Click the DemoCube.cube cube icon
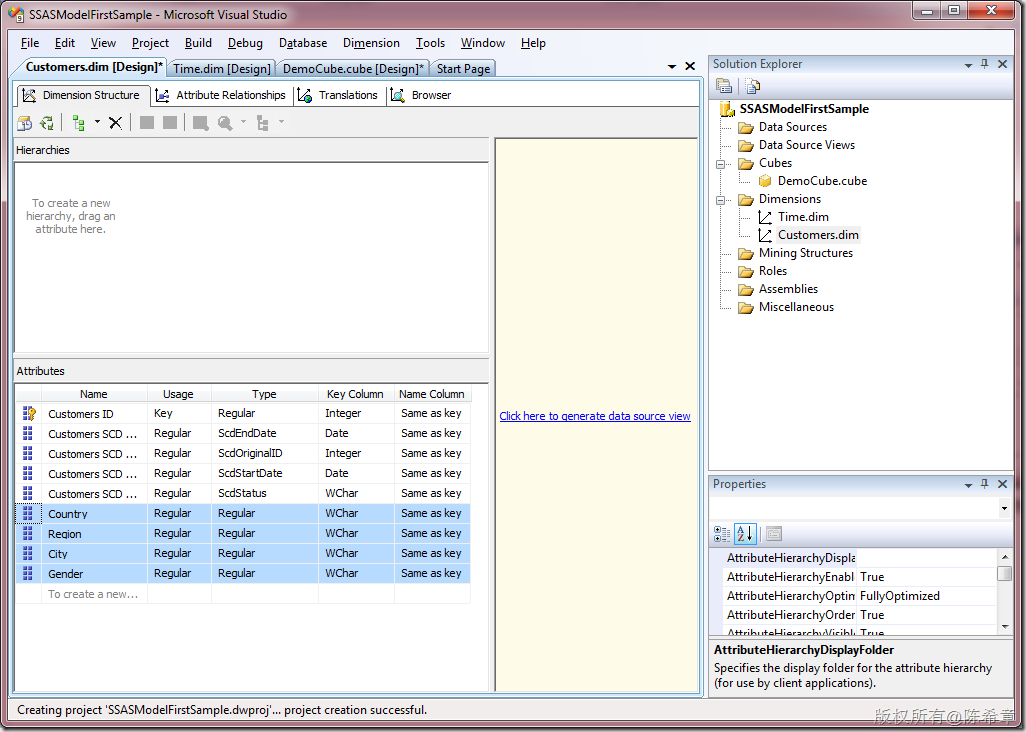 765,181
